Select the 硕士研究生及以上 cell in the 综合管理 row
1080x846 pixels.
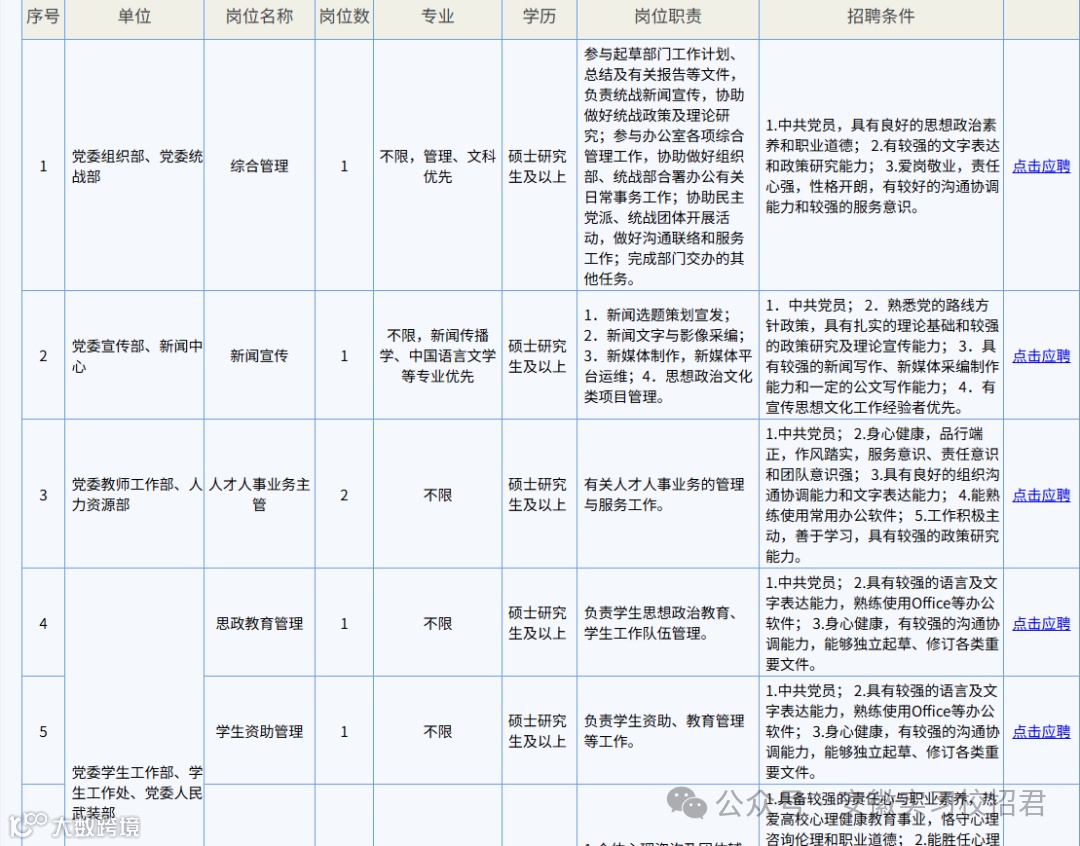(539, 166)
